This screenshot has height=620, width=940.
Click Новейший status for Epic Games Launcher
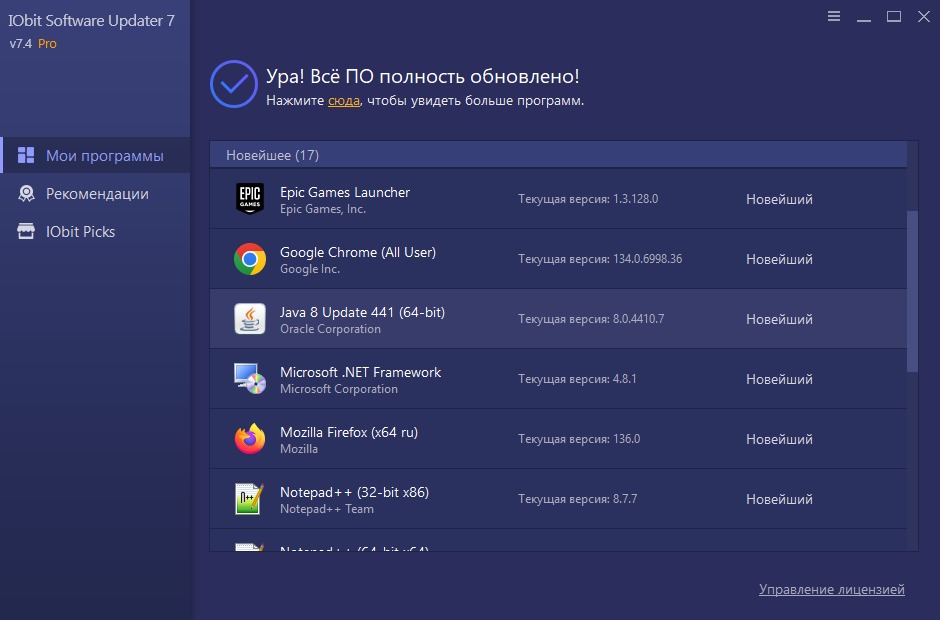[x=779, y=199]
